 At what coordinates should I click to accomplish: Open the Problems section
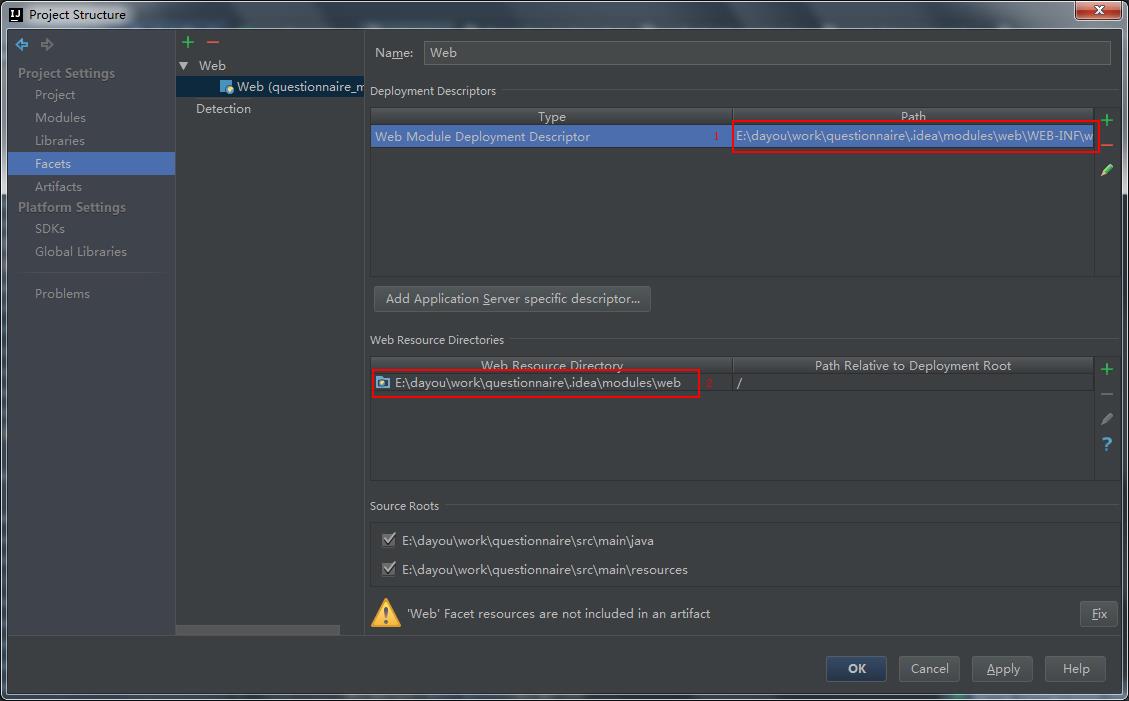pos(63,294)
